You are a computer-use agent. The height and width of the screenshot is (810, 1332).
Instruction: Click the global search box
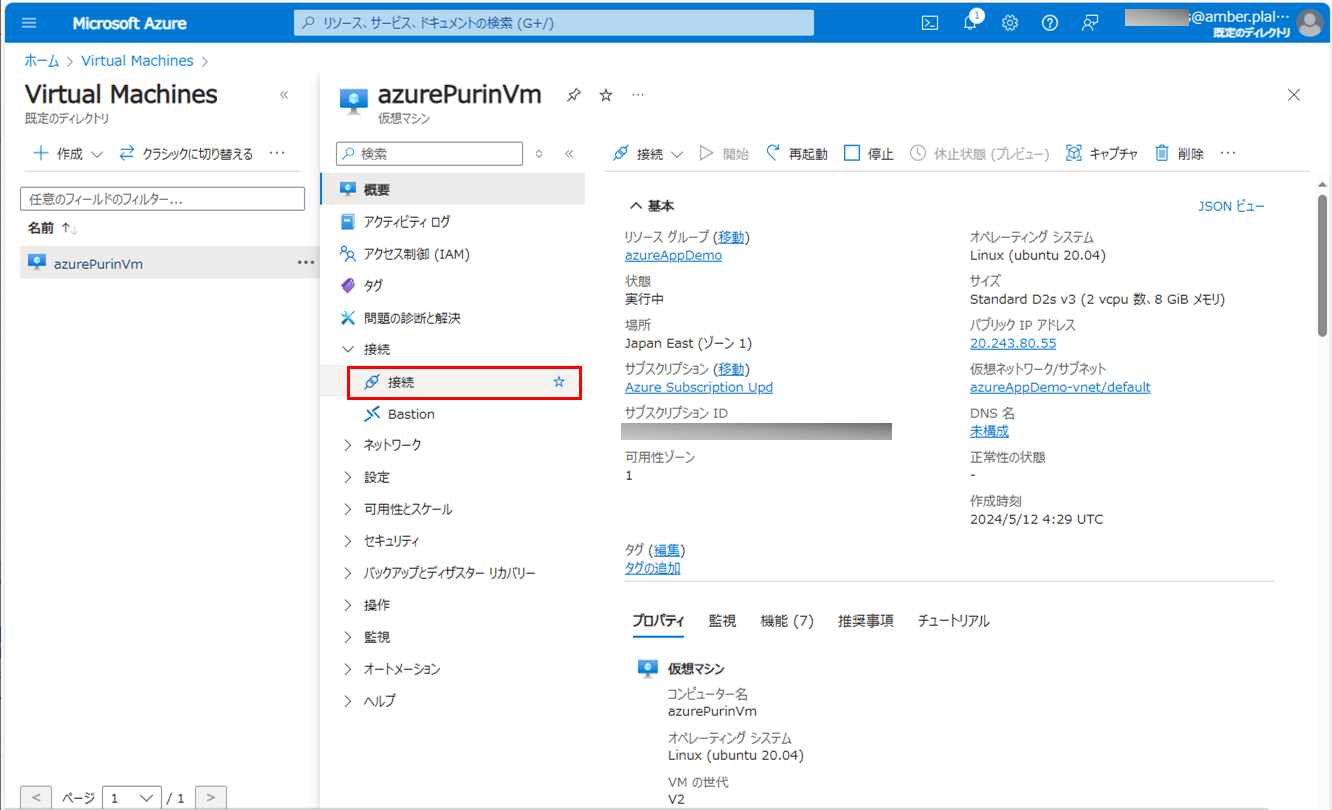pos(554,23)
